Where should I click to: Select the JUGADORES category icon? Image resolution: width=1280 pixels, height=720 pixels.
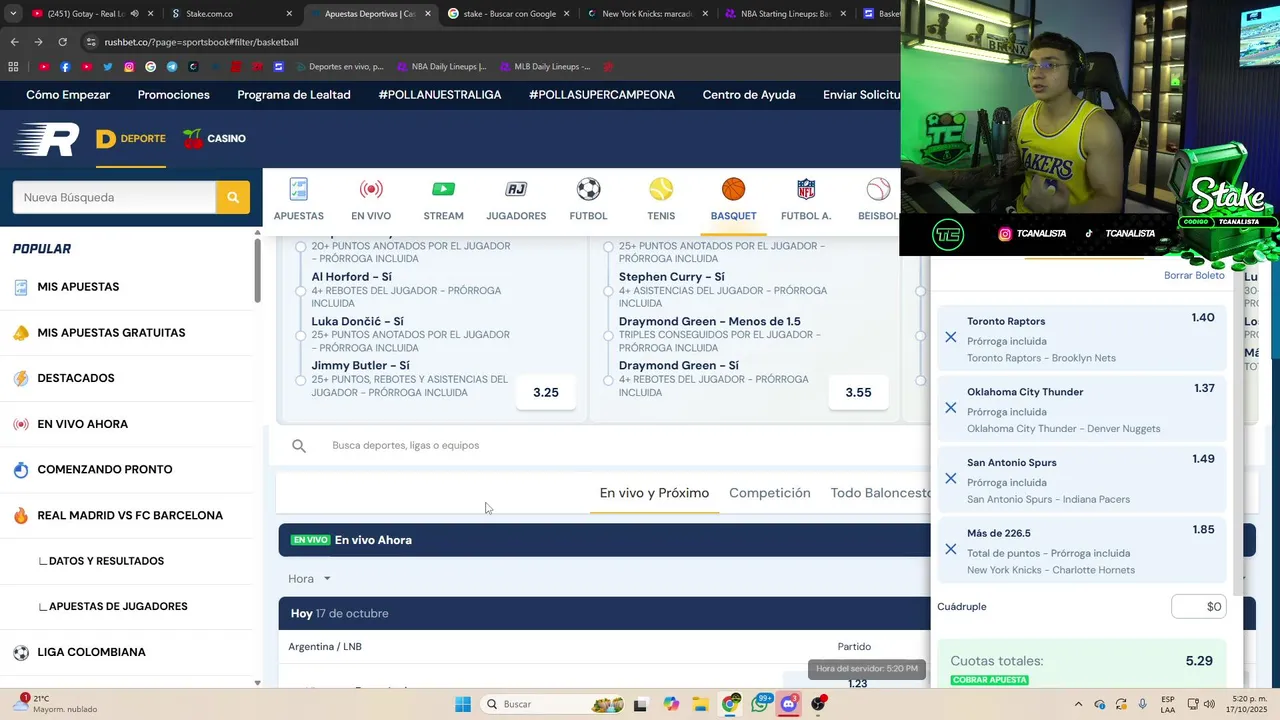tap(516, 190)
